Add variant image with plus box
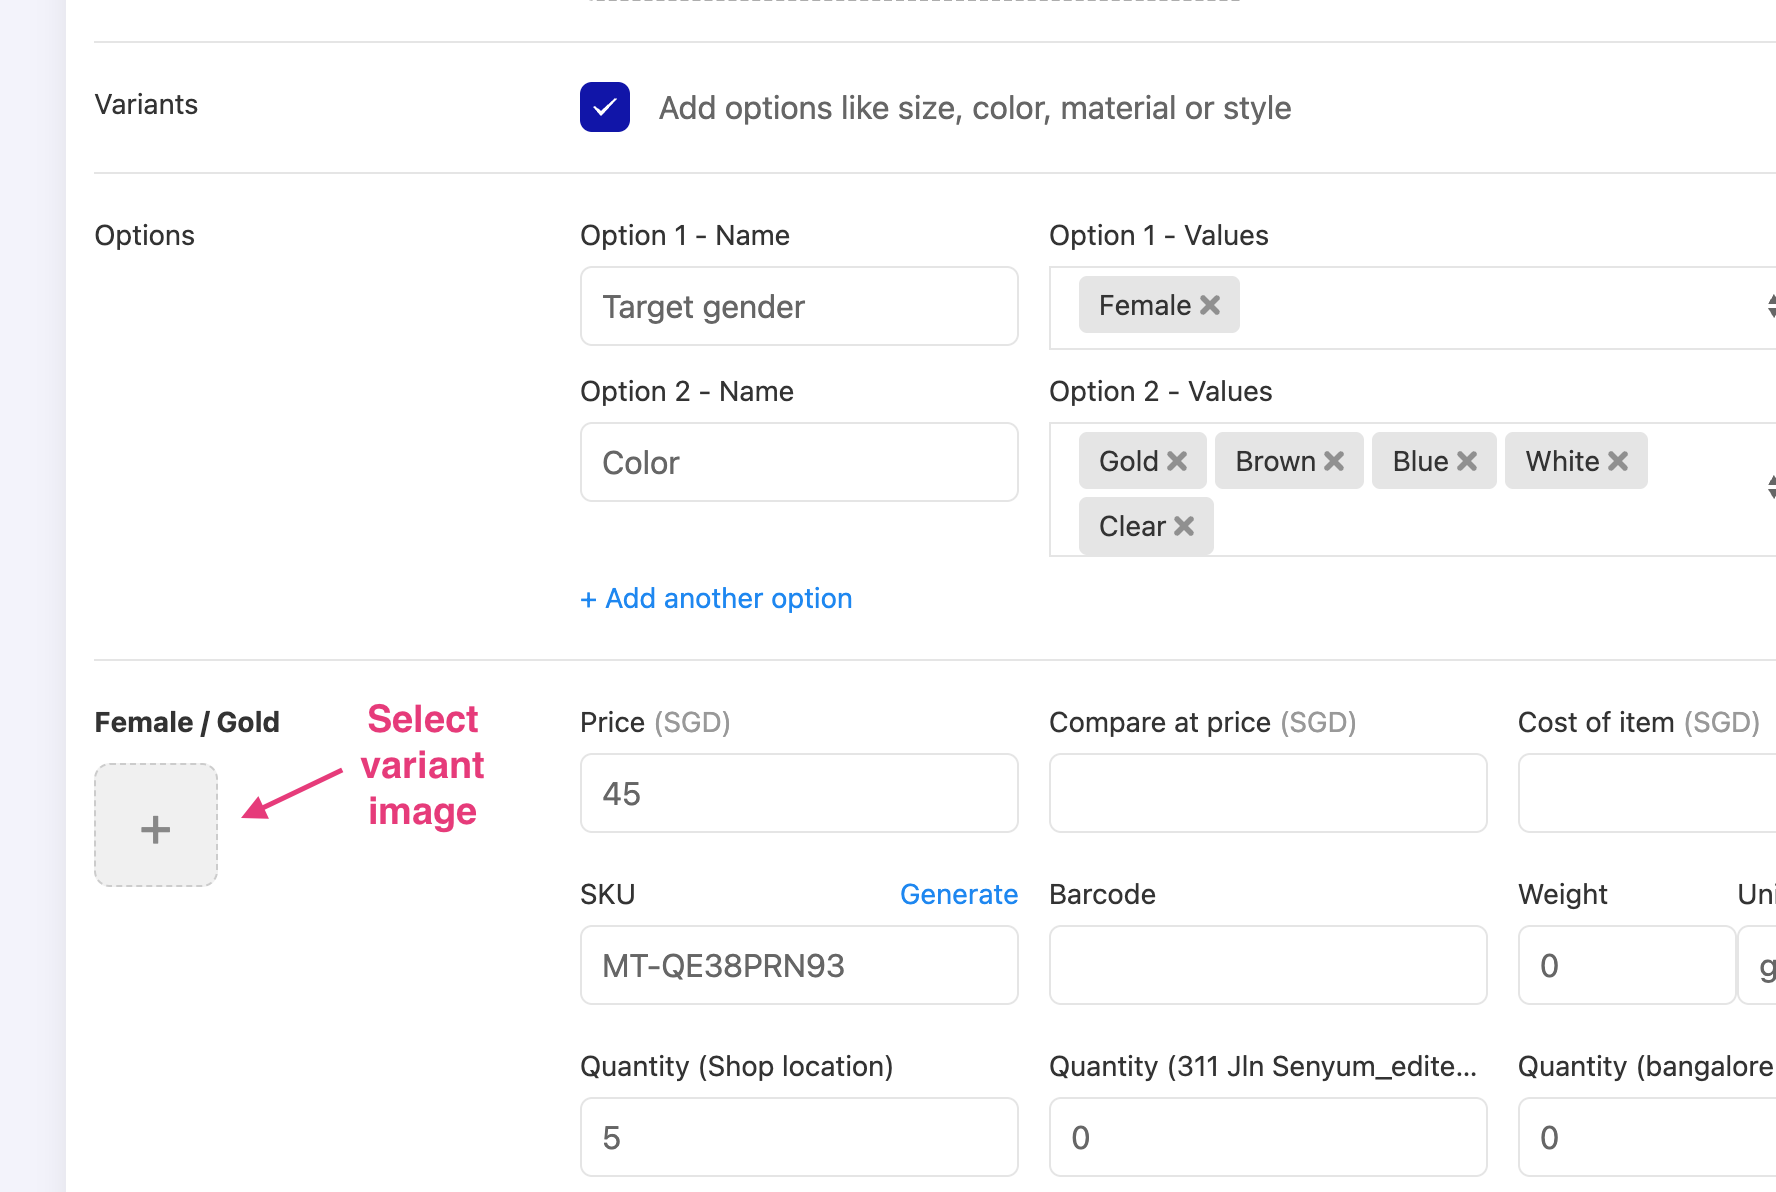Viewport: 1776px width, 1192px height. tap(156, 826)
